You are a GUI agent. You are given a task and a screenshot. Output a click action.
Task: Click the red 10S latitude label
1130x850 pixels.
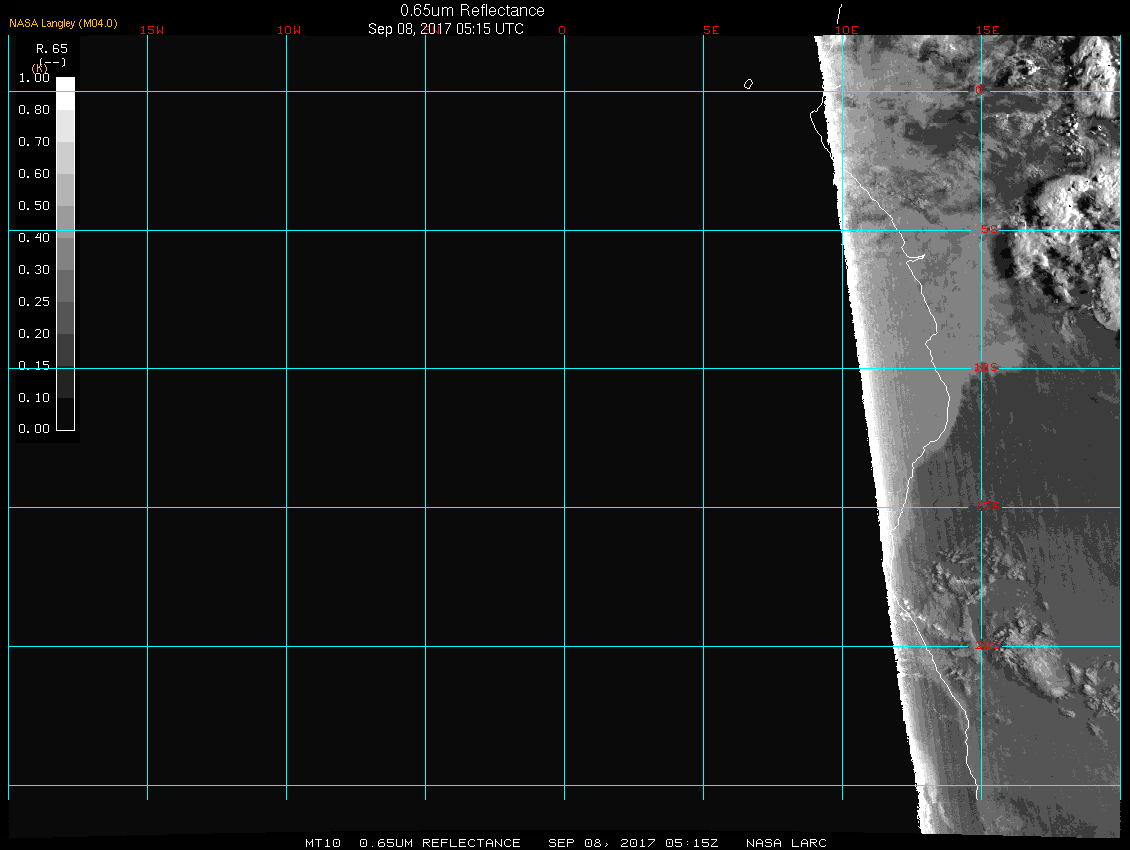pos(986,368)
